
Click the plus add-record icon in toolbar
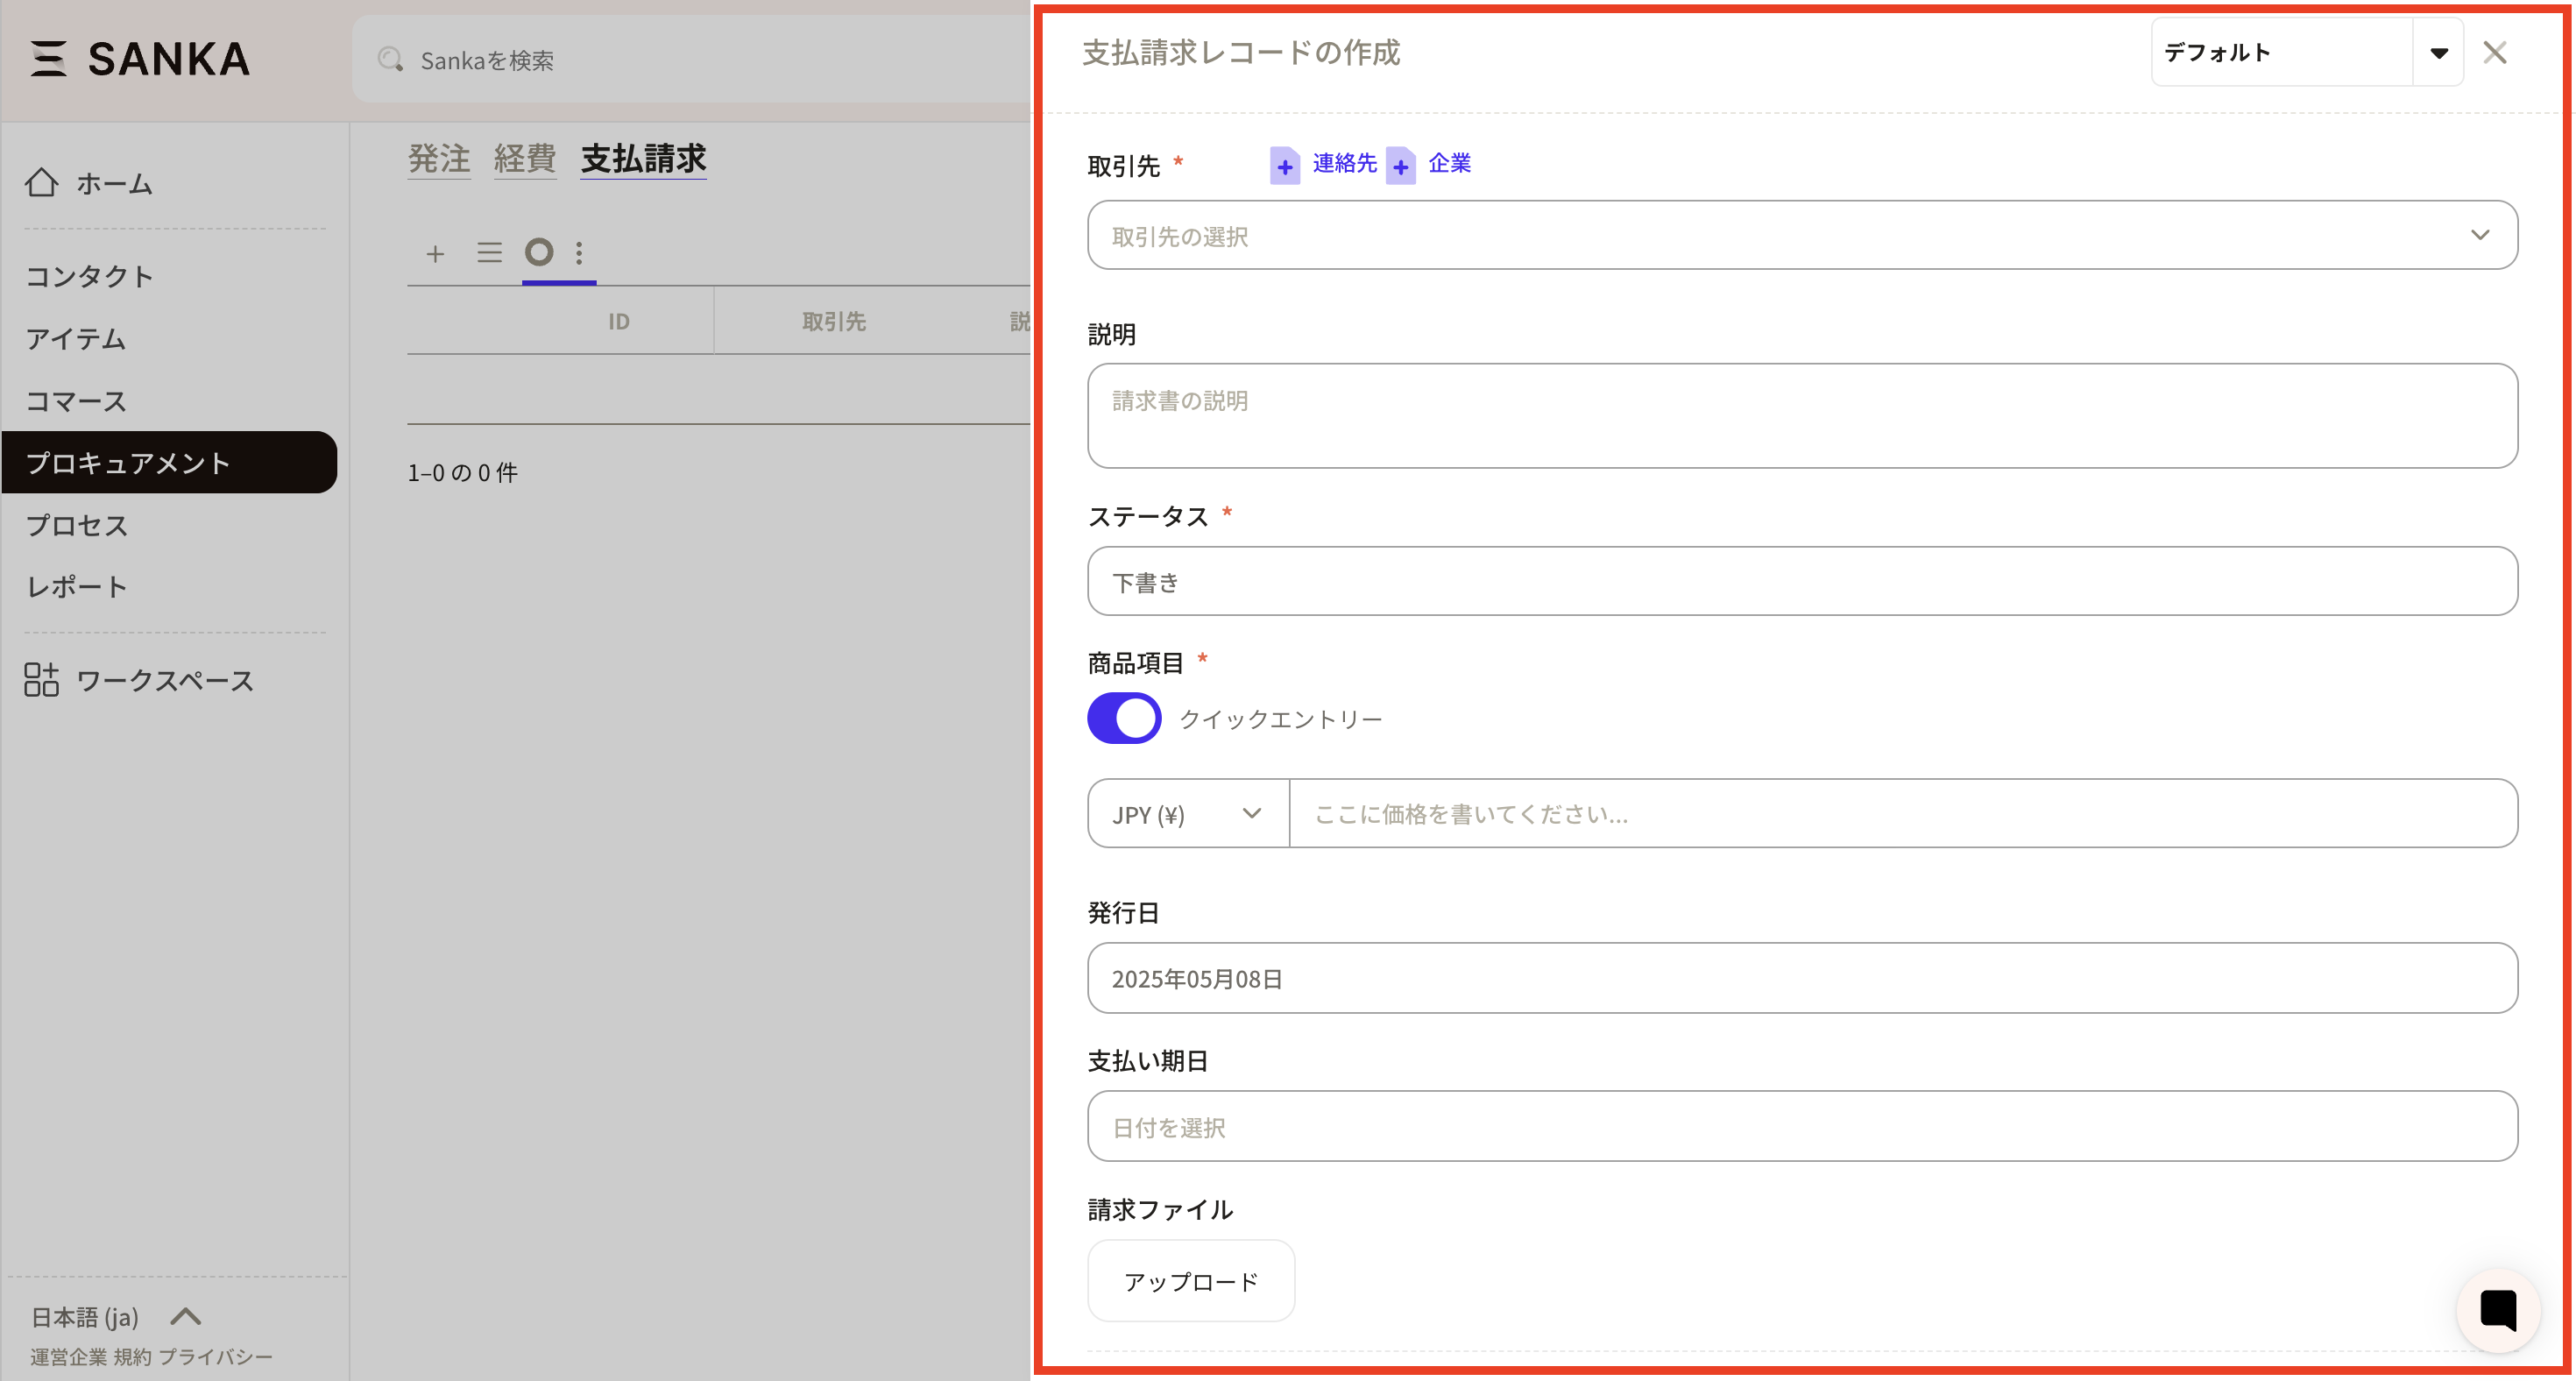pyautogui.click(x=435, y=253)
